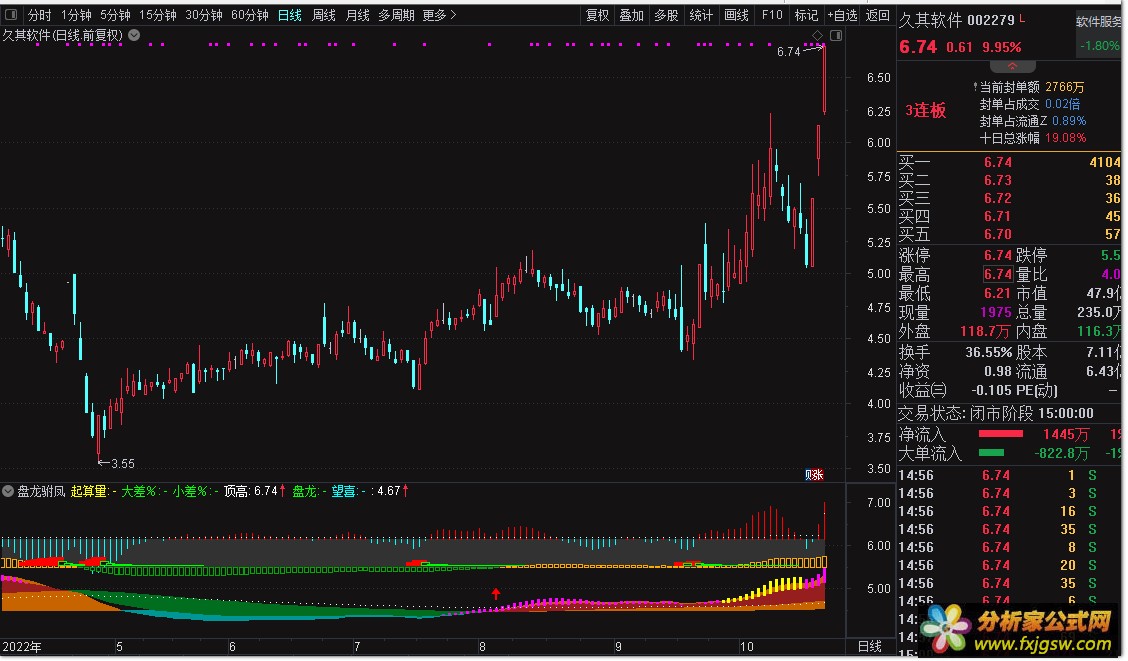The image size is (1128, 661).
Task: Select the 买一 6.74 order row
Action: [x=1009, y=163]
